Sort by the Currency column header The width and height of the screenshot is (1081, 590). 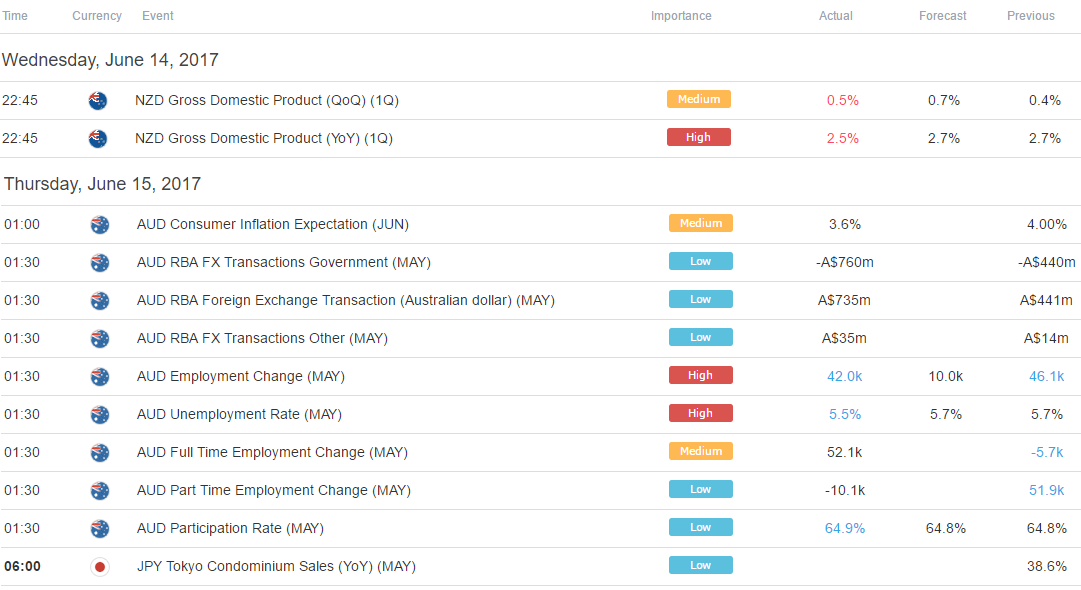[x=97, y=16]
